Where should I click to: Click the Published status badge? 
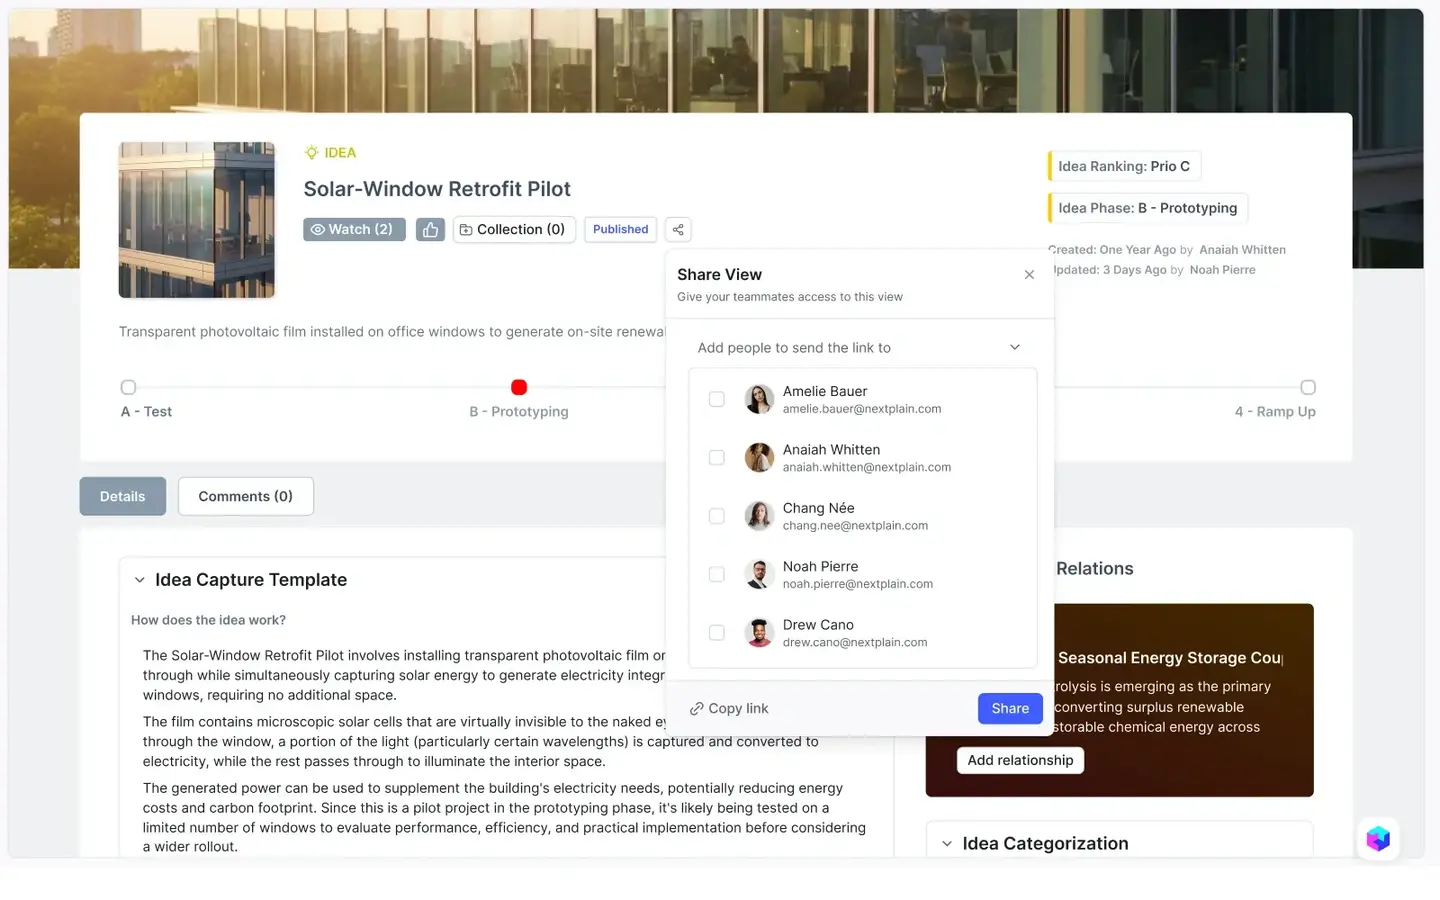point(621,230)
